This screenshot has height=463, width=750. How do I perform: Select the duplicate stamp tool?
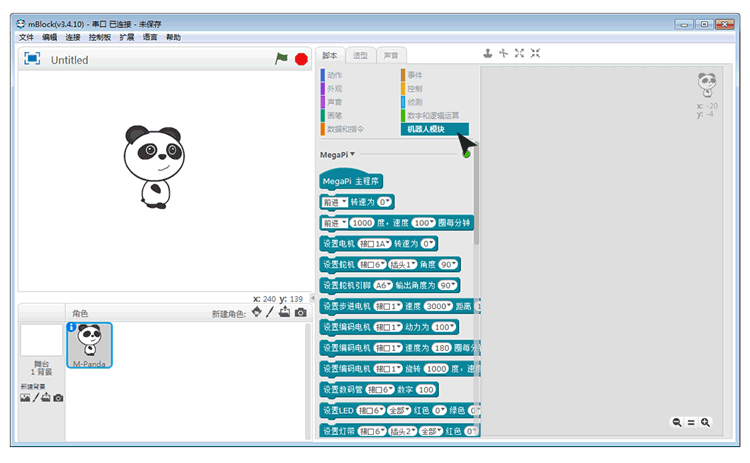pyautogui.click(x=487, y=53)
